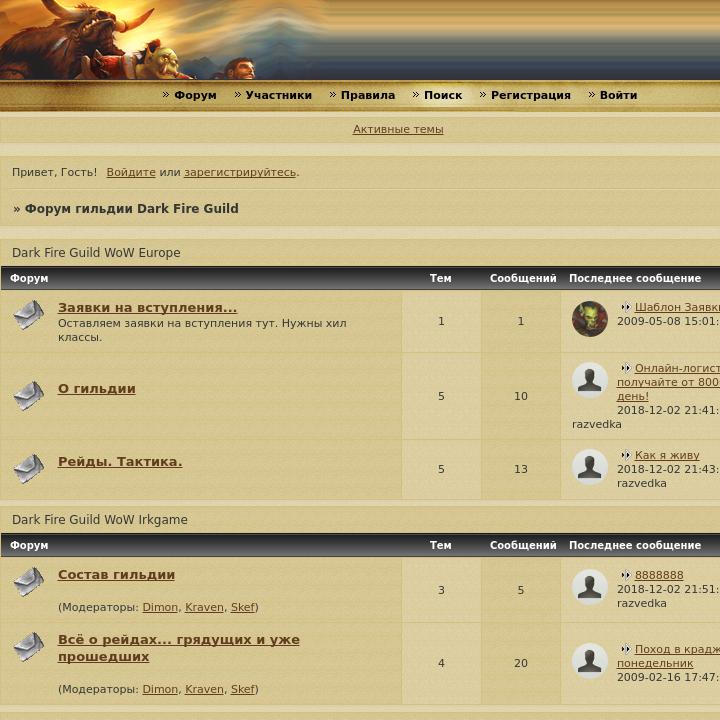This screenshot has width=720, height=720.
Task: Open the Форум navigation item
Action: [195, 95]
